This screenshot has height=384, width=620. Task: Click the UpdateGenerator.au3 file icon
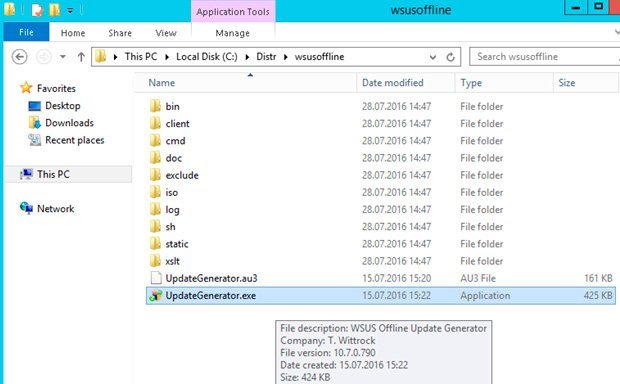coord(156,278)
